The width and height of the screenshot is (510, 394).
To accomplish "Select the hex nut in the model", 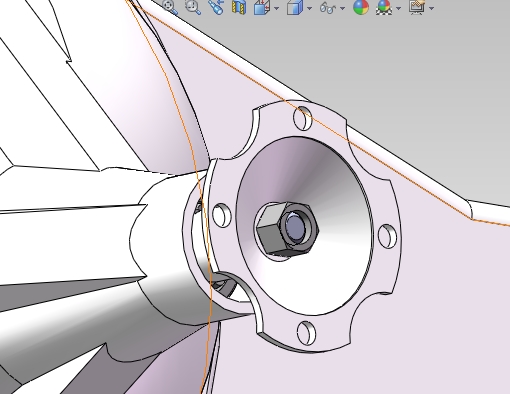I will point(288,229).
